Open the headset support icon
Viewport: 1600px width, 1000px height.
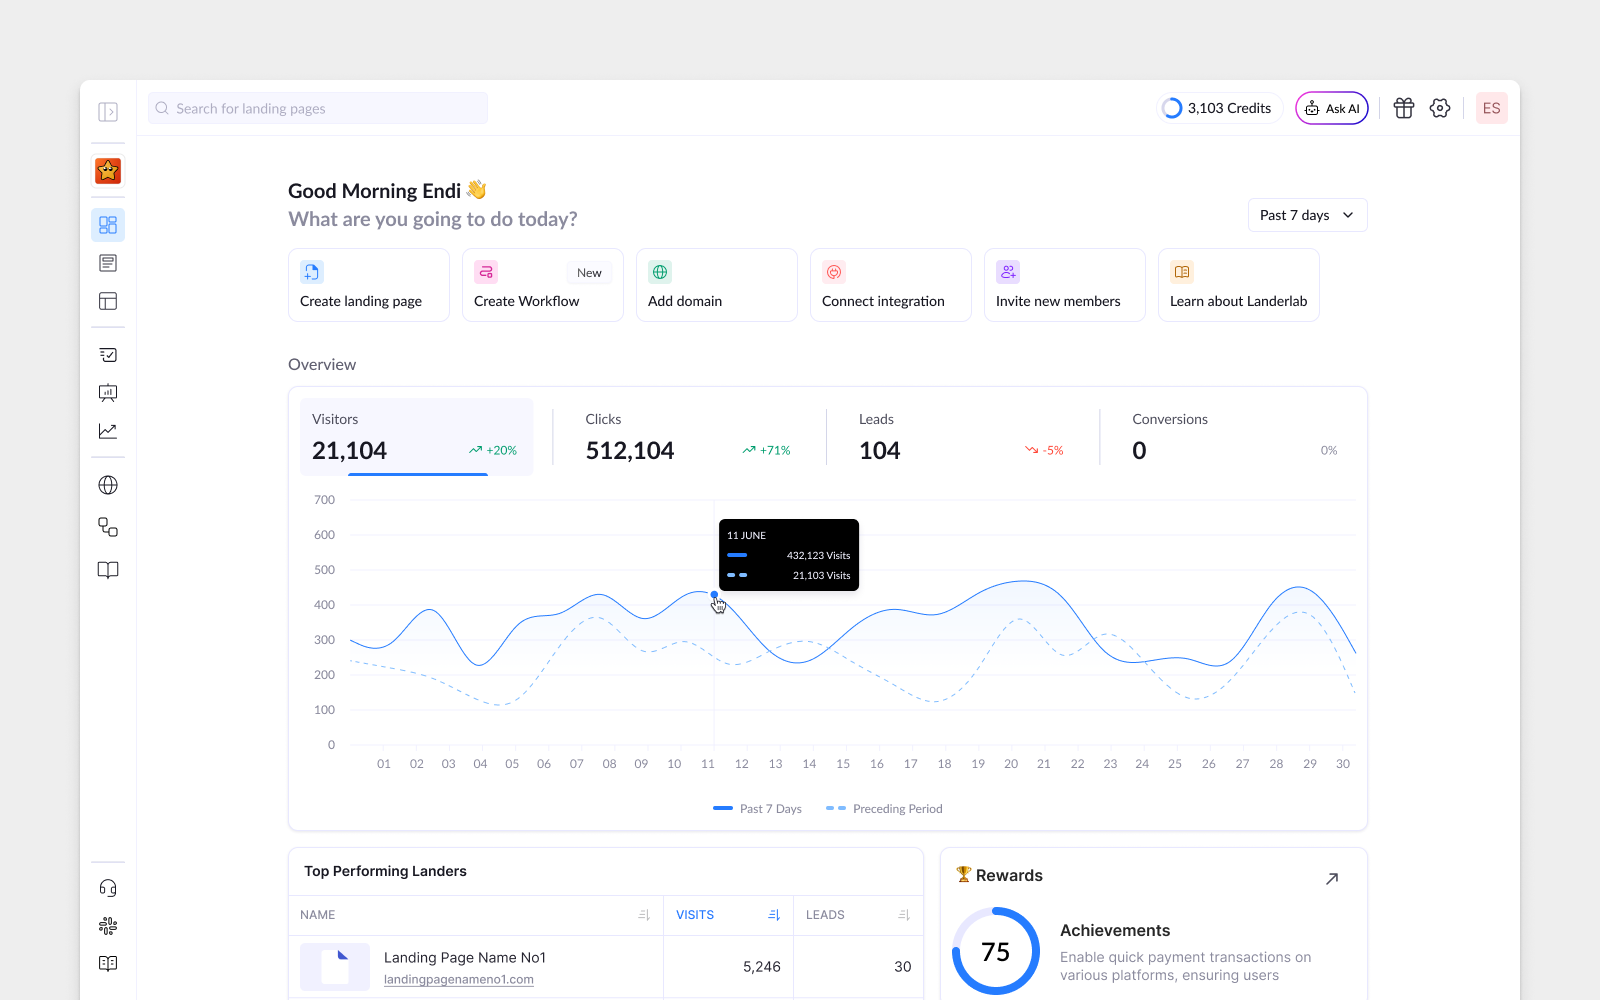tap(108, 888)
